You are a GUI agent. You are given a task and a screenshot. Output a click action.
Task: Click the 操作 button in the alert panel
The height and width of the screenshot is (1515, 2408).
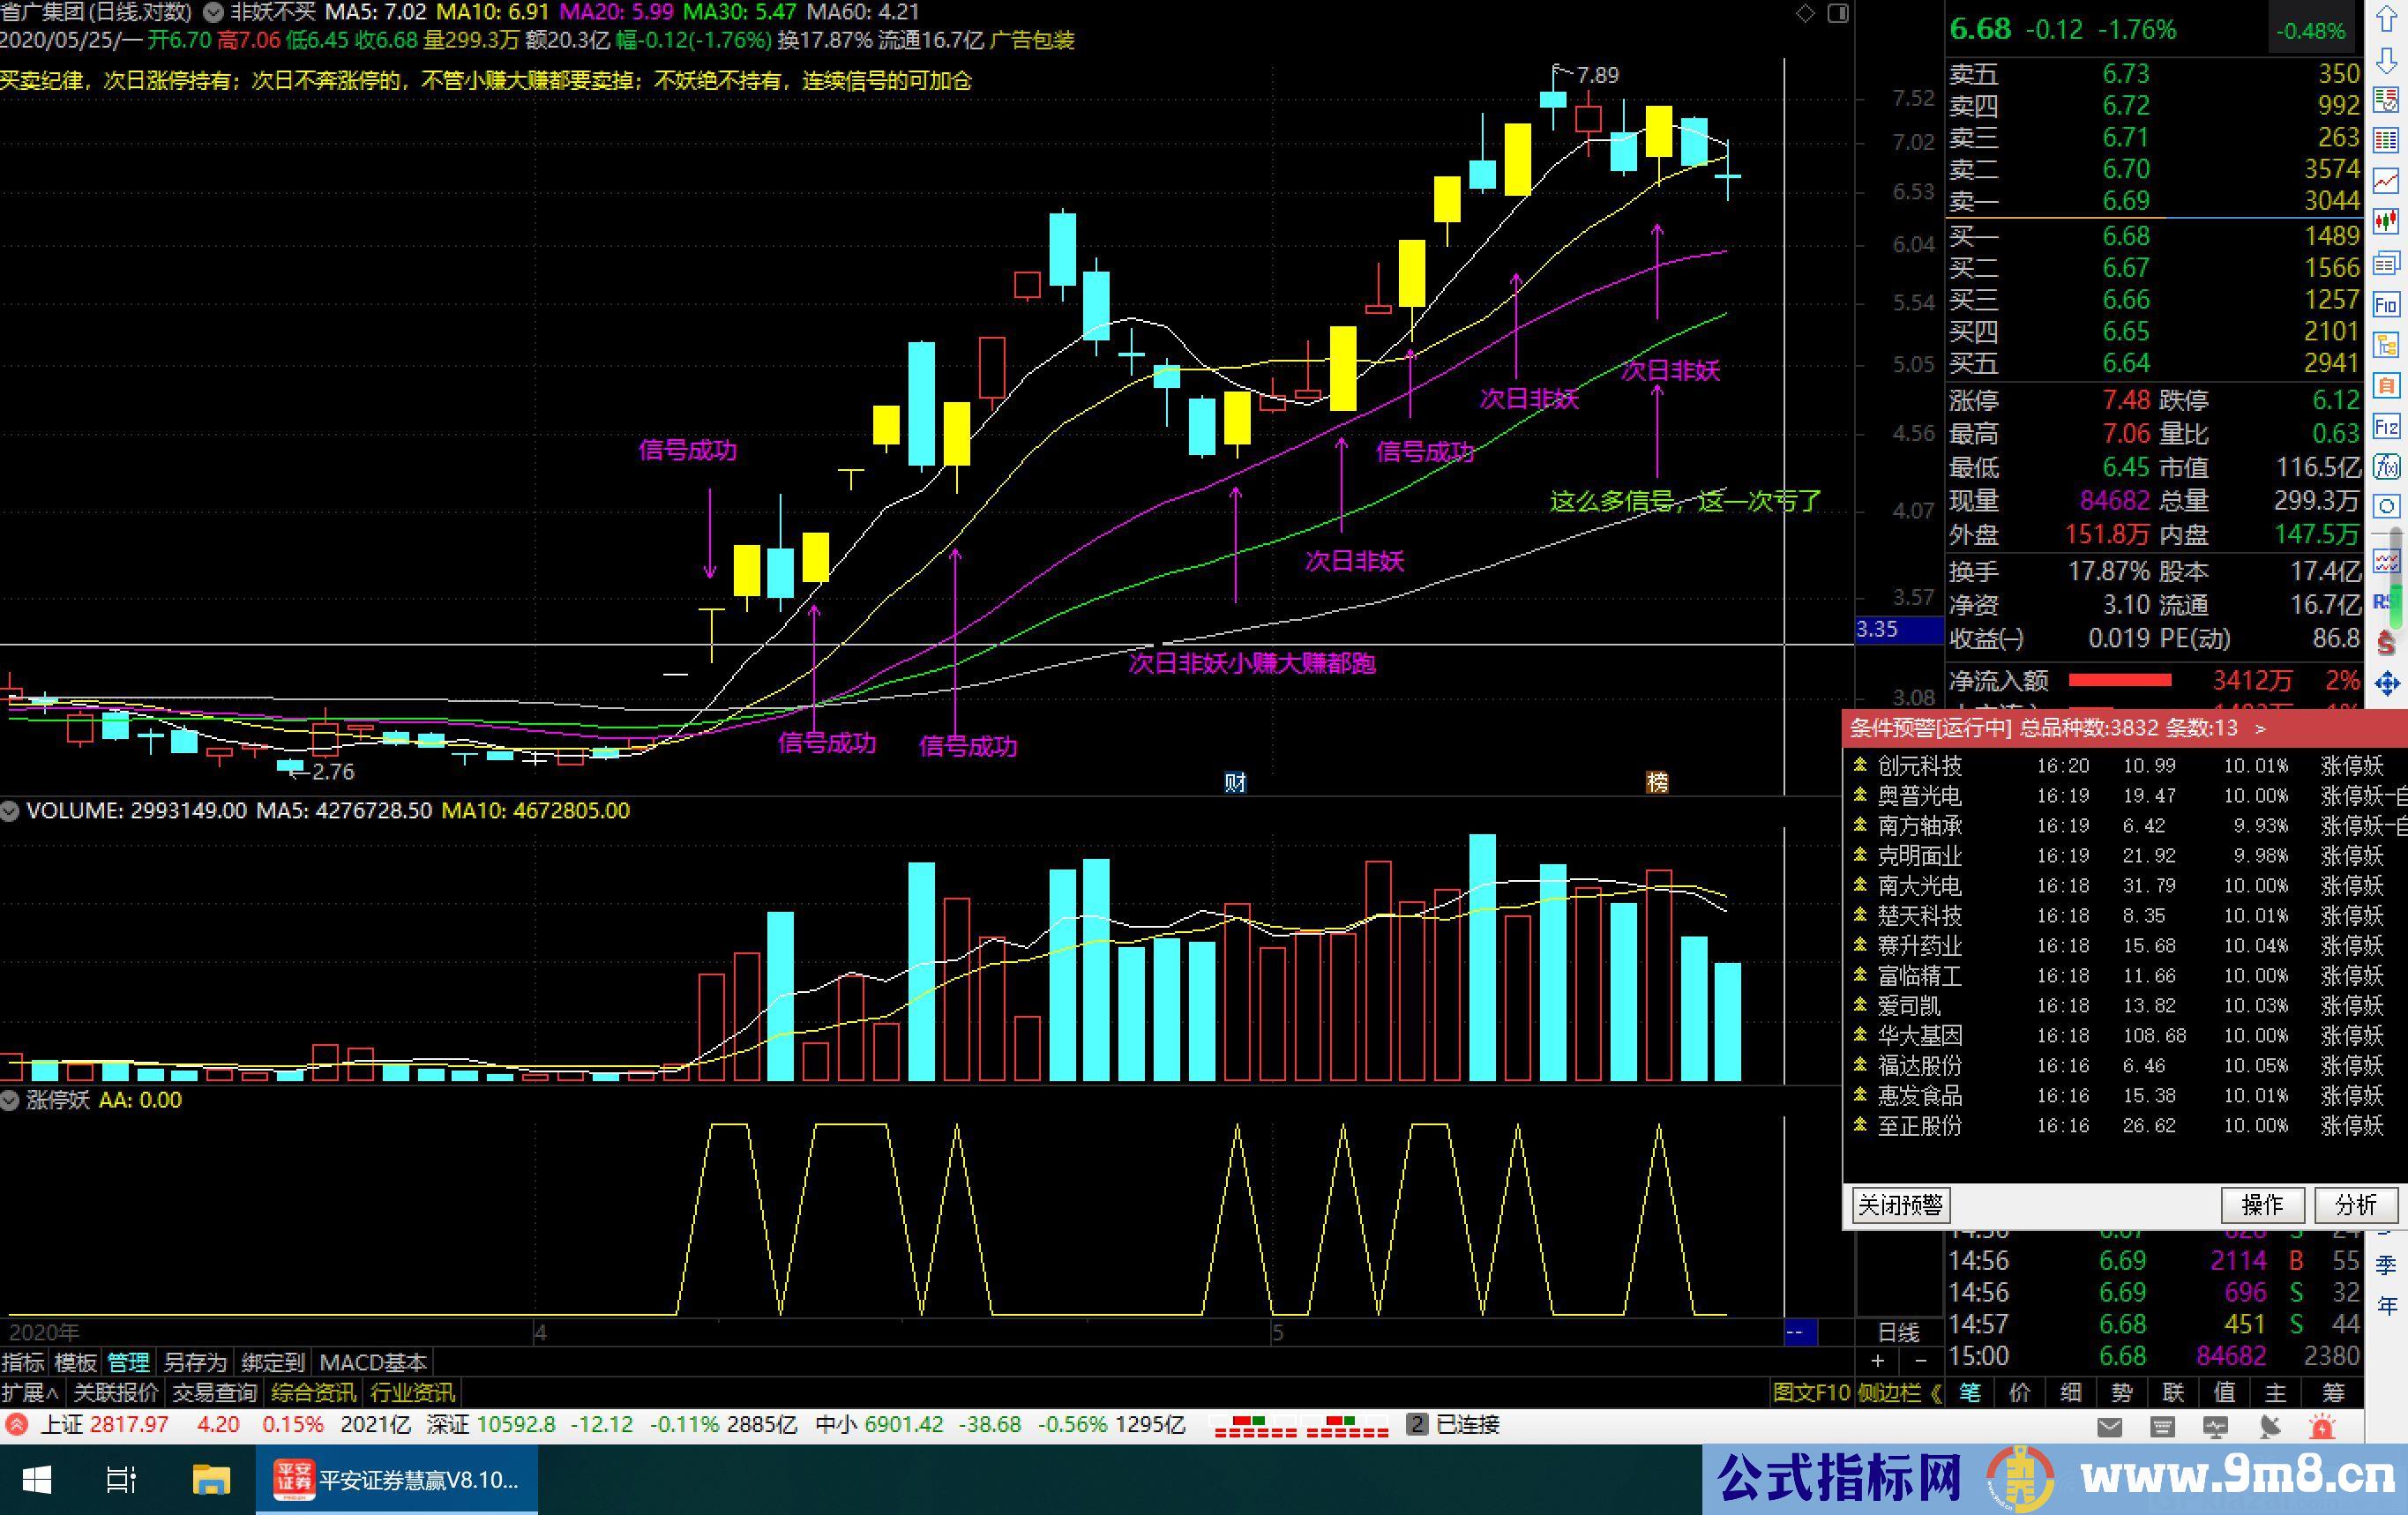(2262, 1205)
